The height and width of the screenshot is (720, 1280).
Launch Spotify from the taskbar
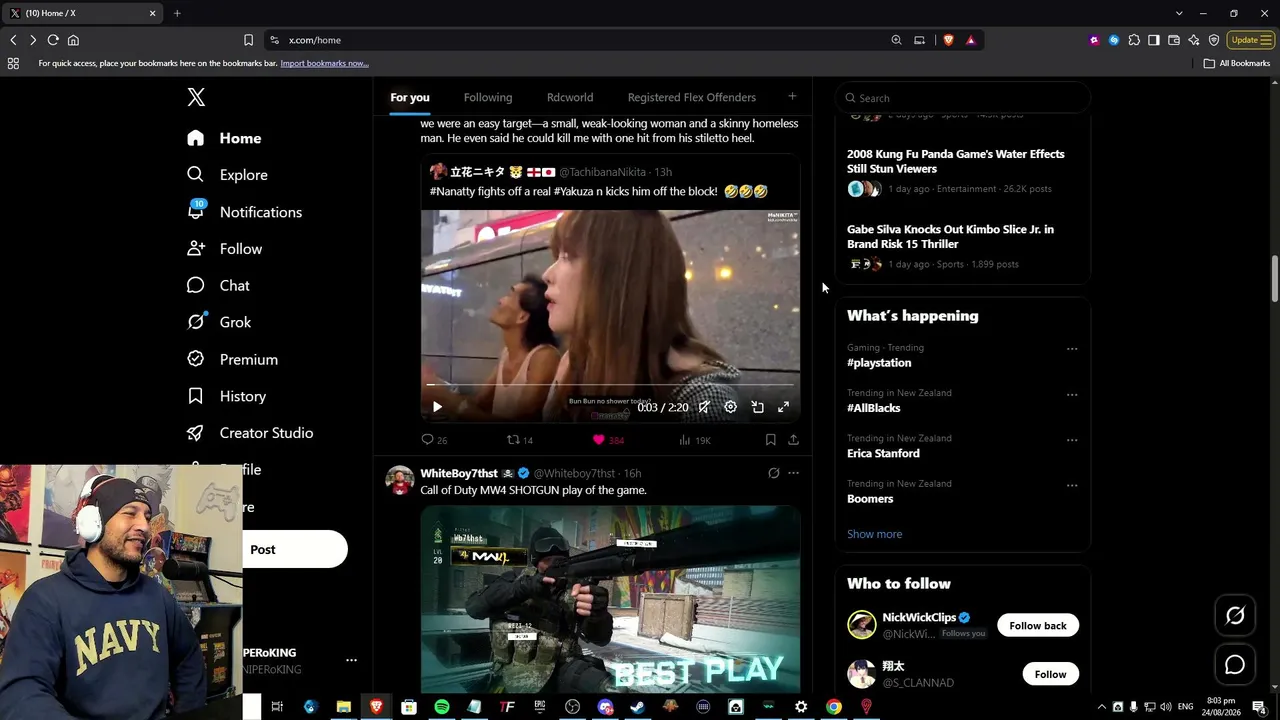442,707
